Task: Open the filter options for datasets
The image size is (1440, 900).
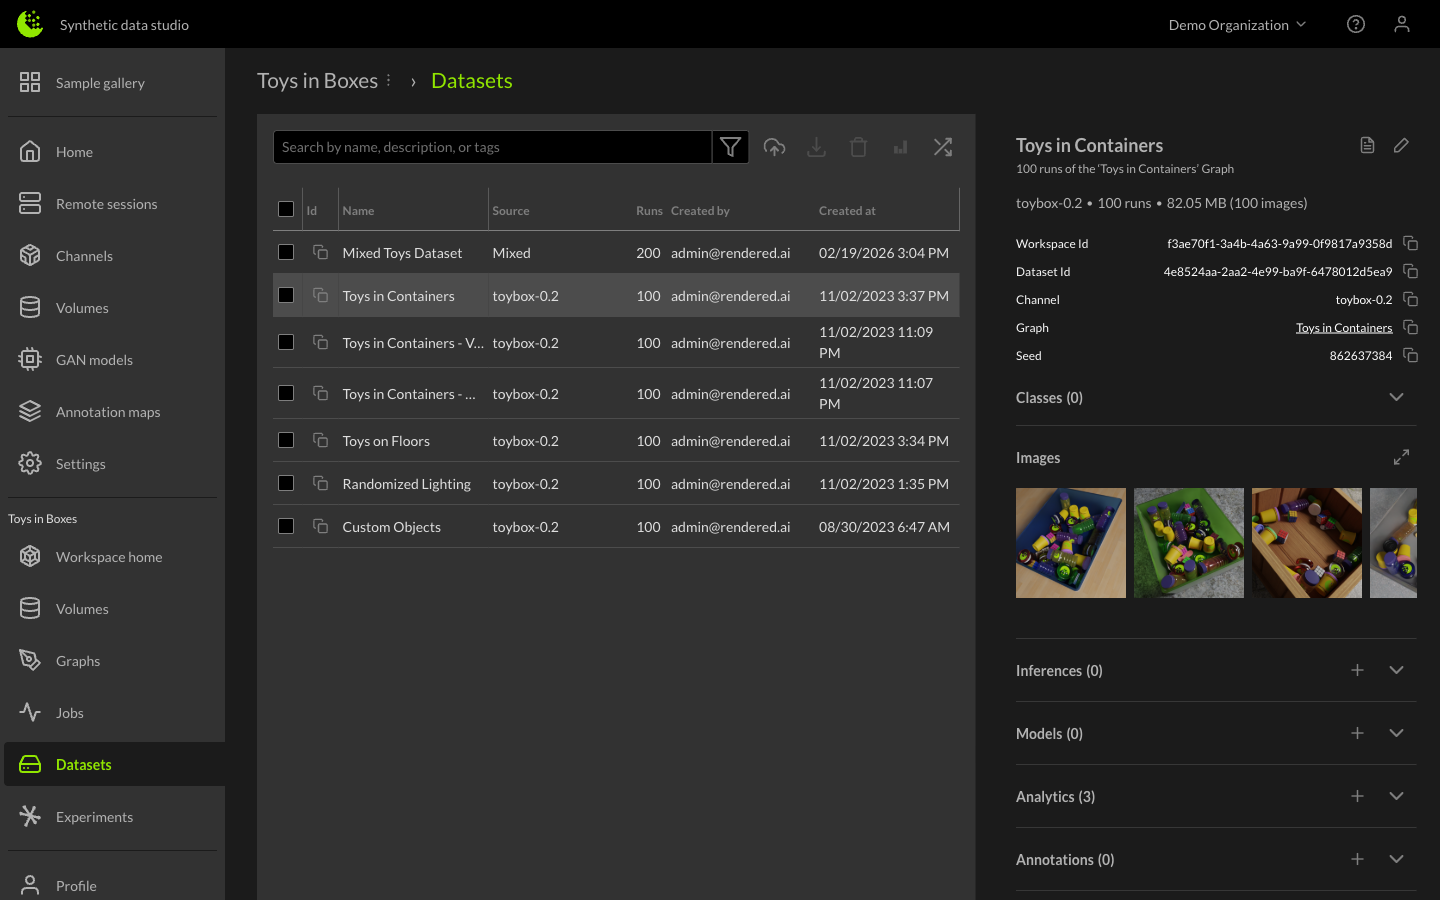Action: (730, 146)
